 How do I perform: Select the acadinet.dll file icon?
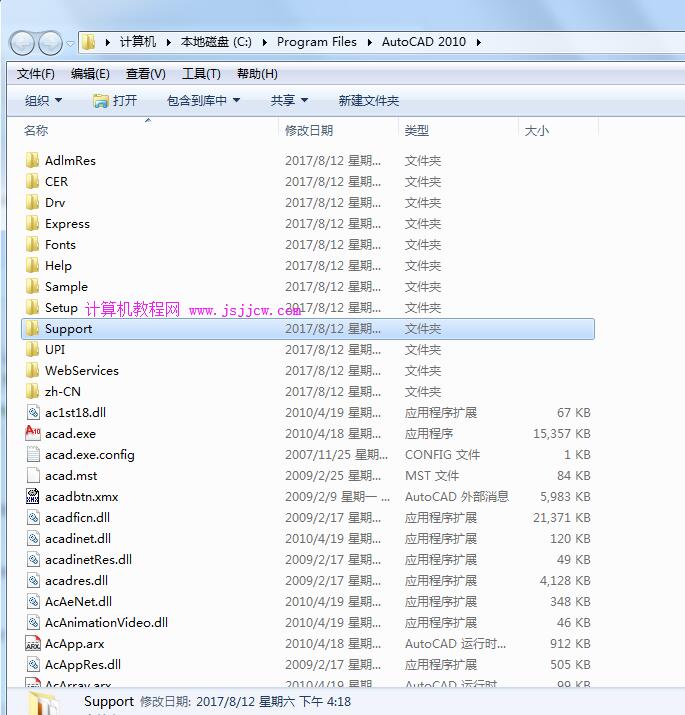coord(33,539)
